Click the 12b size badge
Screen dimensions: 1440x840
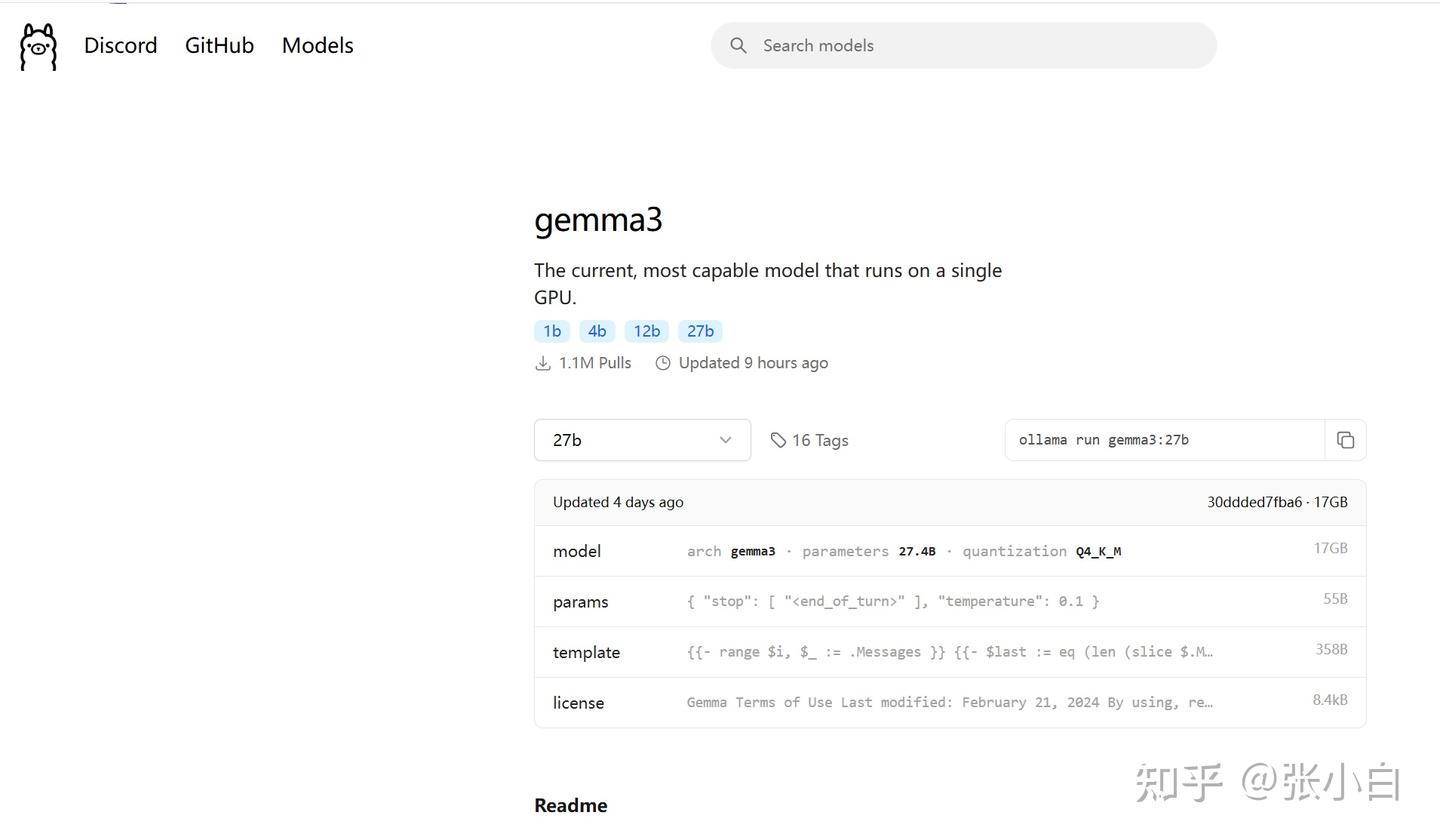point(646,331)
